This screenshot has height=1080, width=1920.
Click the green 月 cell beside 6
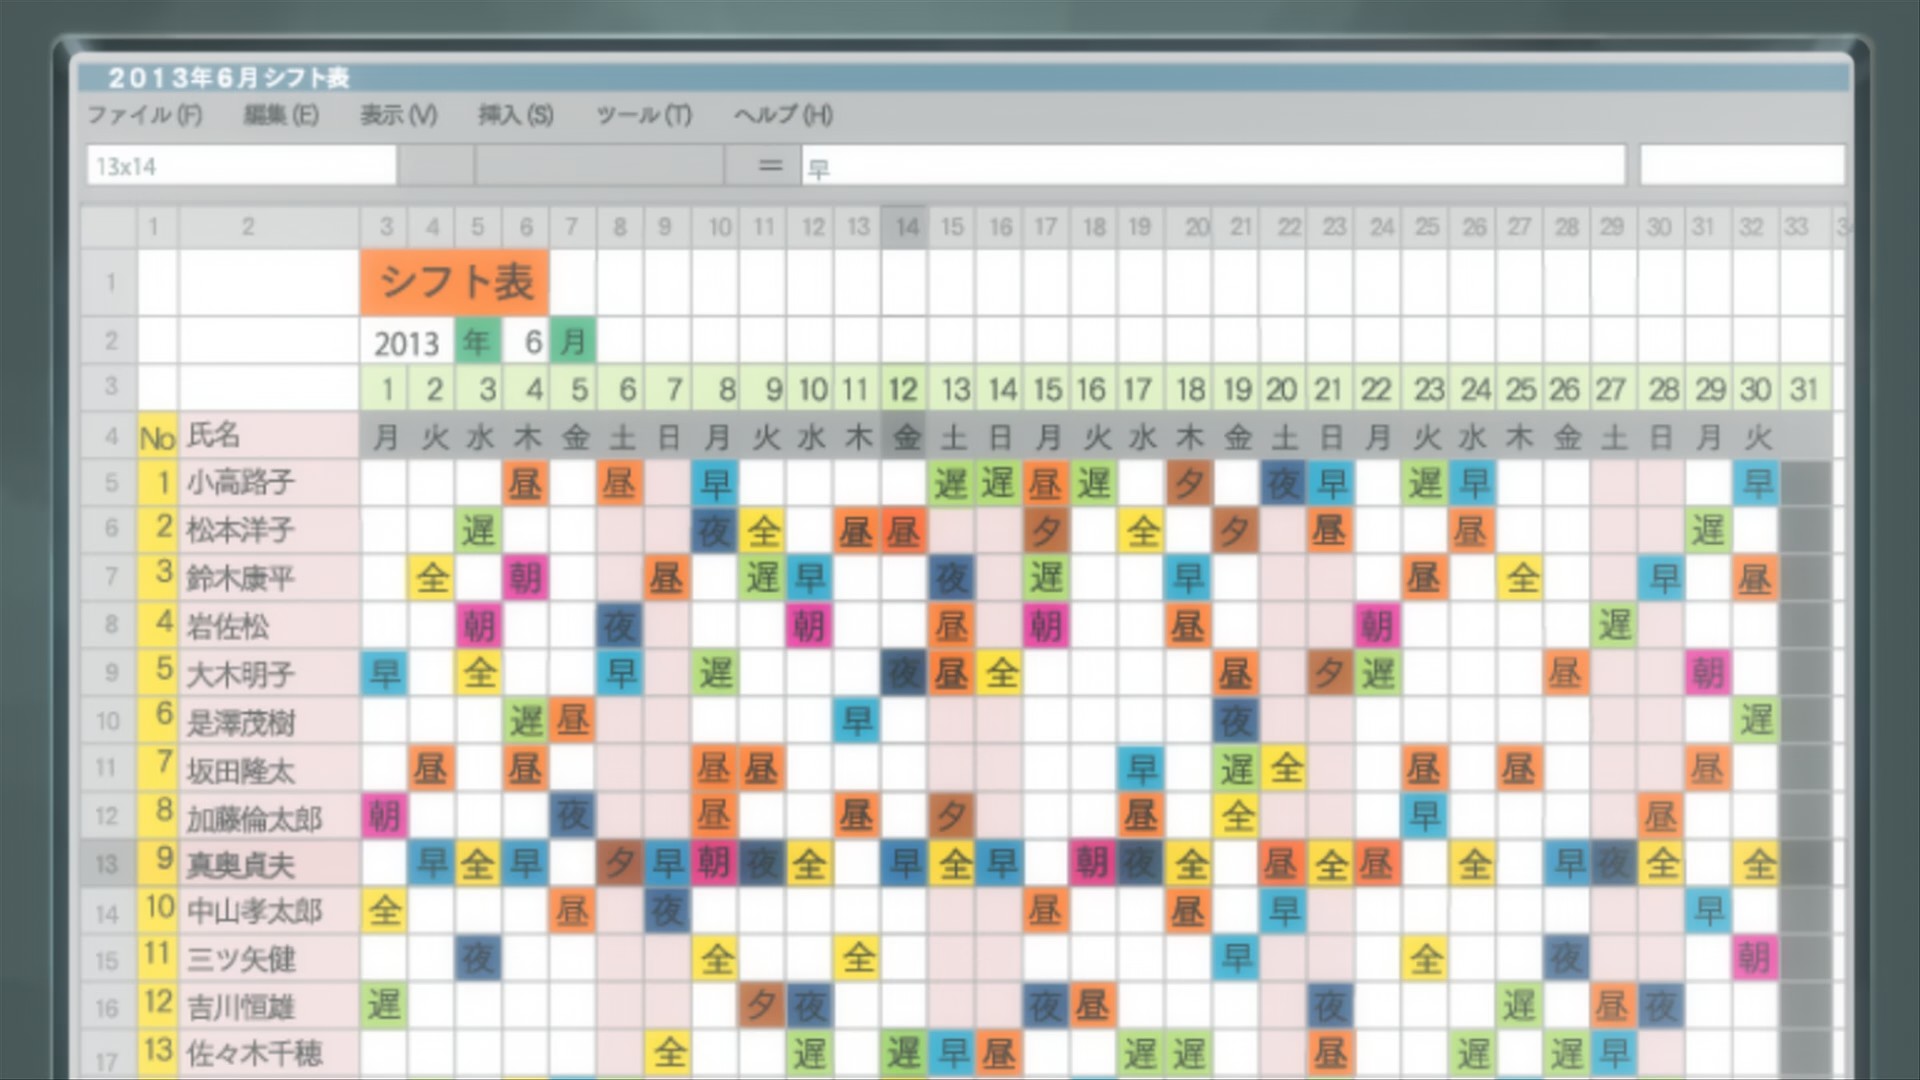pos(572,342)
